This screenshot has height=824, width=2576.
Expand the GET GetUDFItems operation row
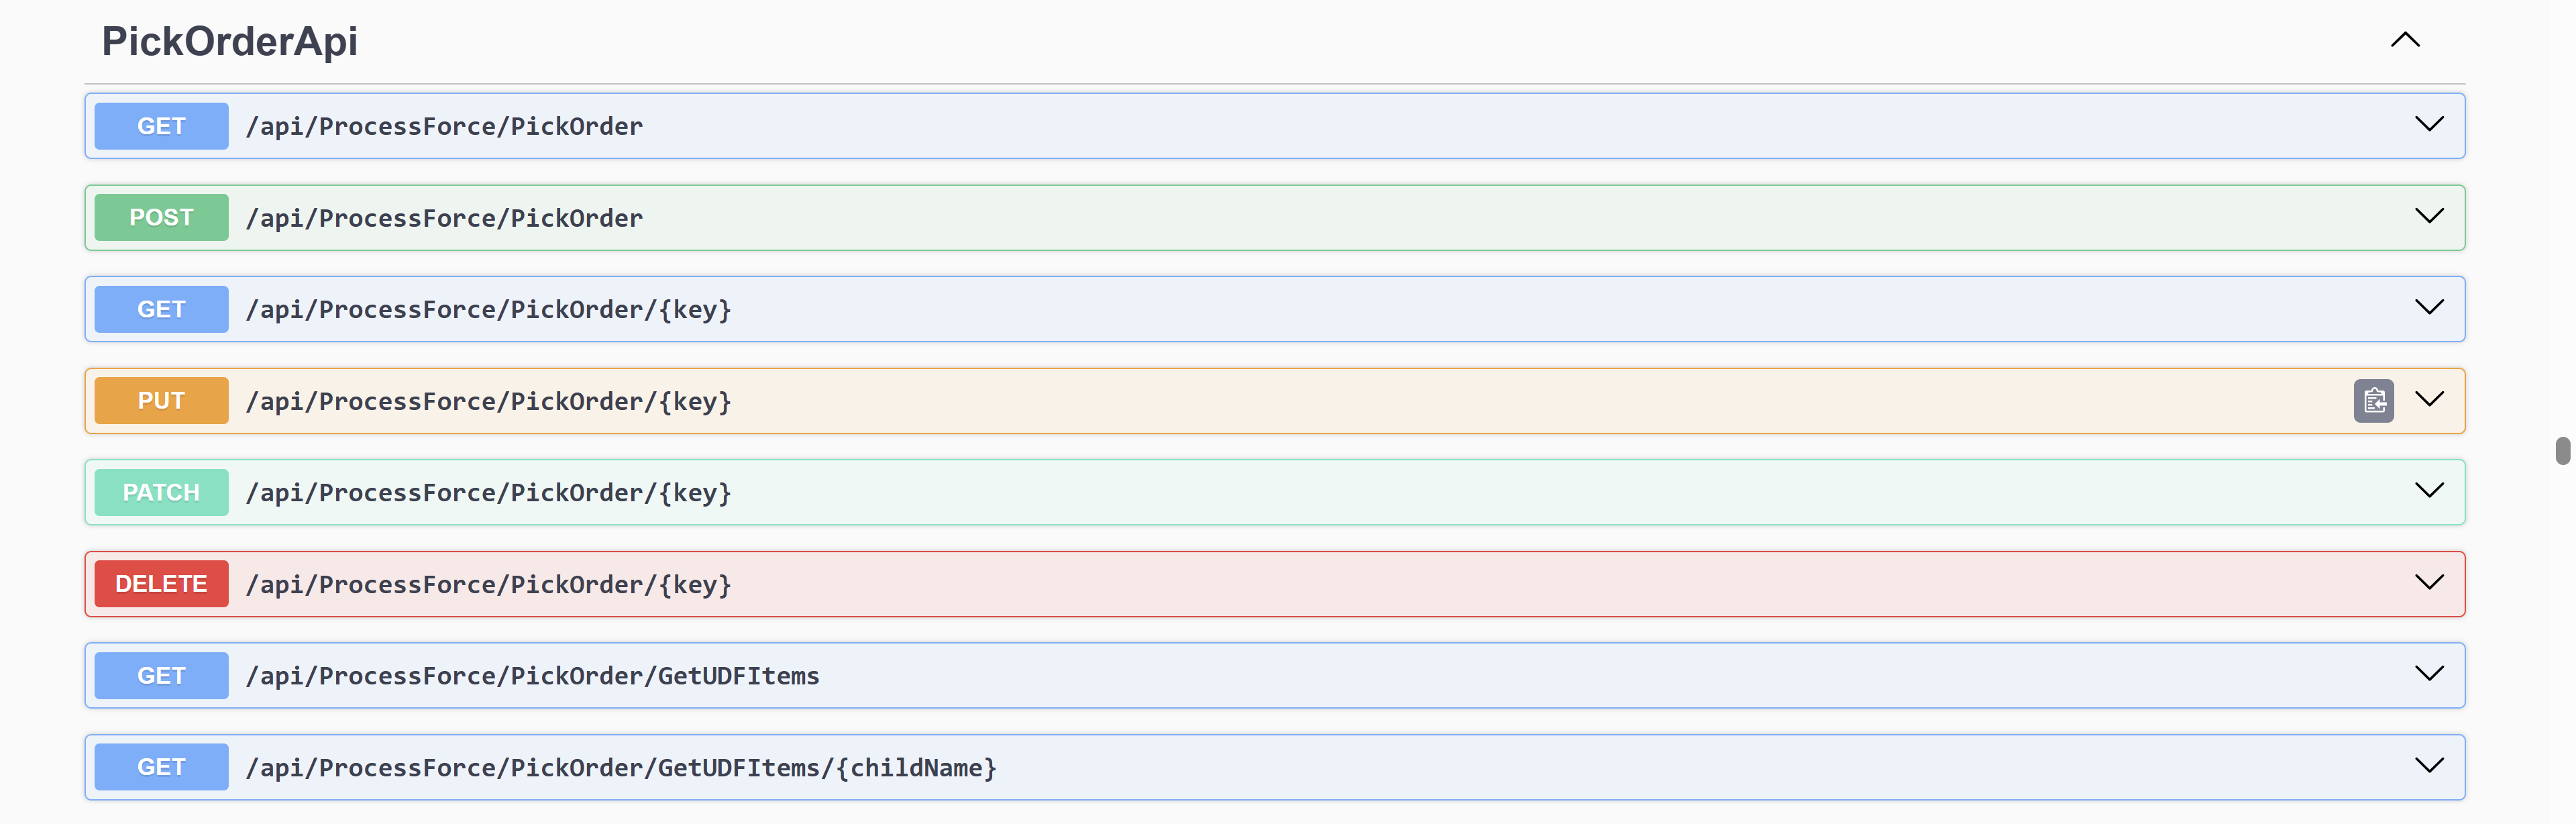[2430, 673]
